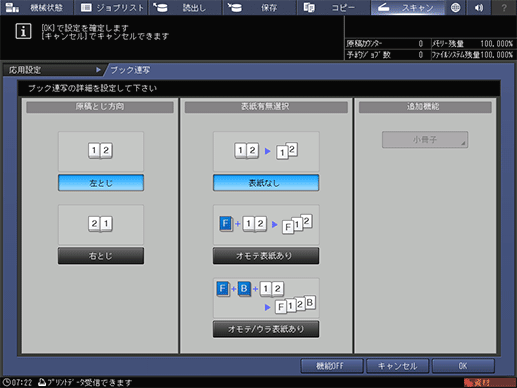Switch to the 読出し recall tab
The image size is (517, 388).
tap(185, 7)
